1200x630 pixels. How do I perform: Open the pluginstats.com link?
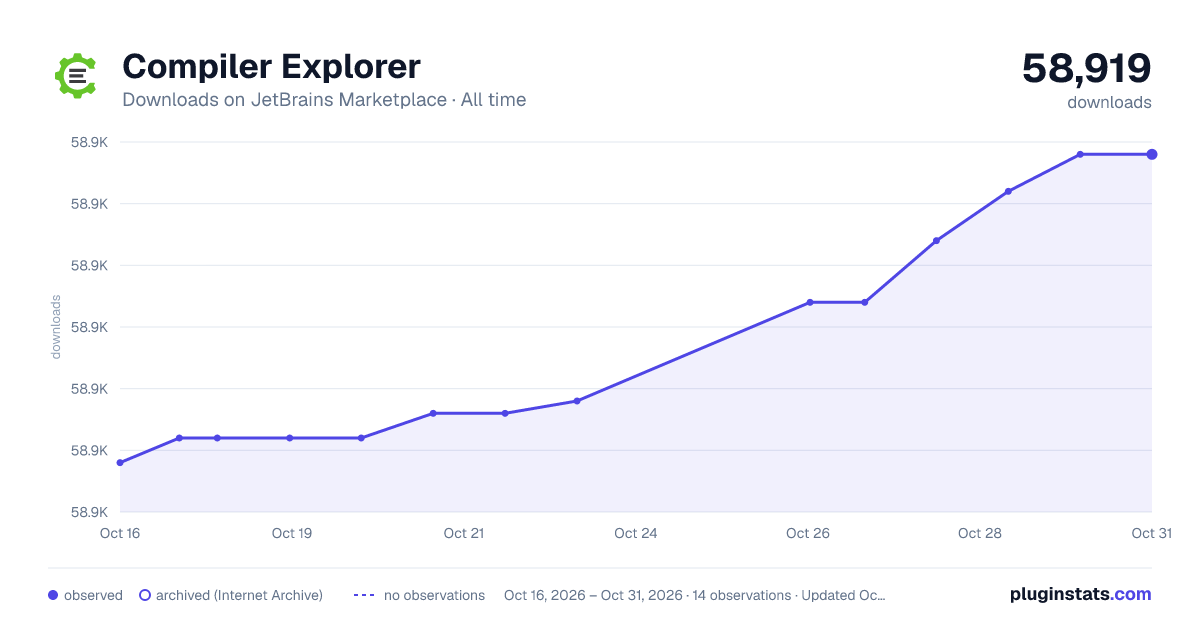[1080, 594]
